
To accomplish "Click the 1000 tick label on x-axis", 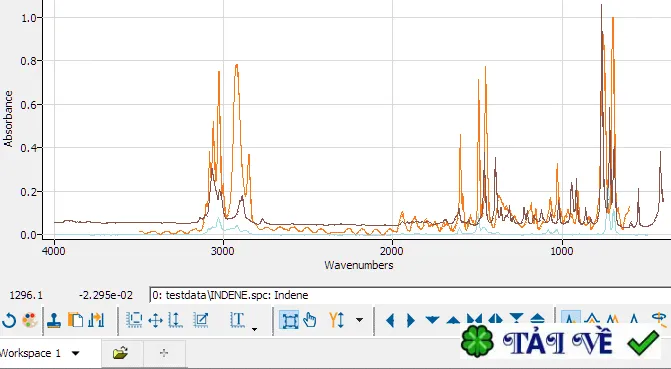I will tap(561, 250).
